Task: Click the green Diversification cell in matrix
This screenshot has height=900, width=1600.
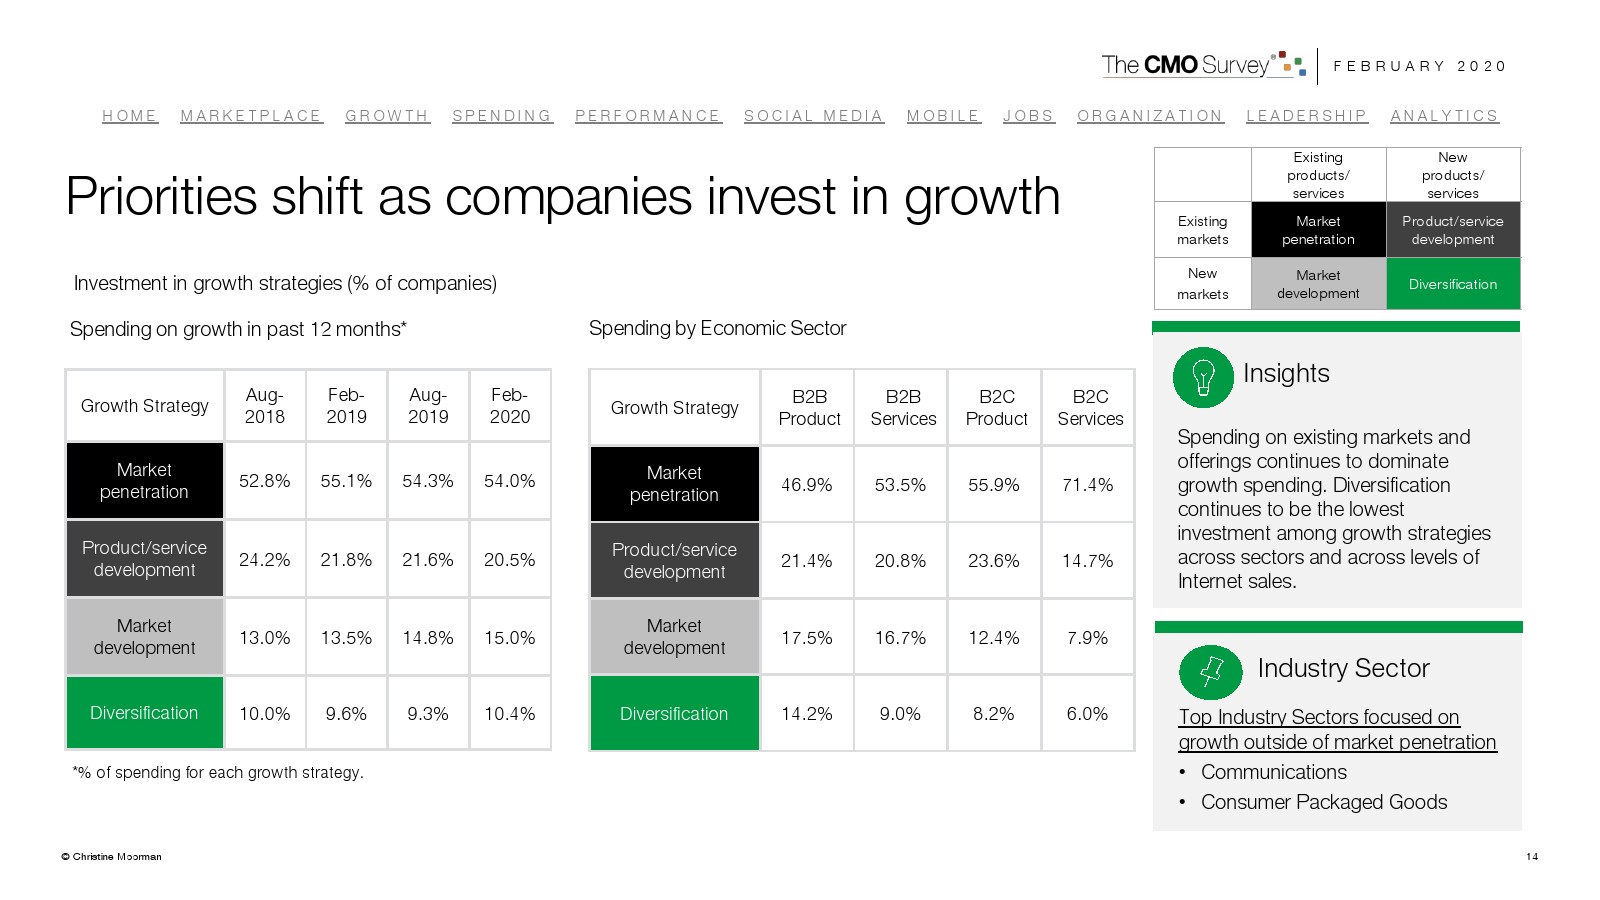Action: (1453, 284)
